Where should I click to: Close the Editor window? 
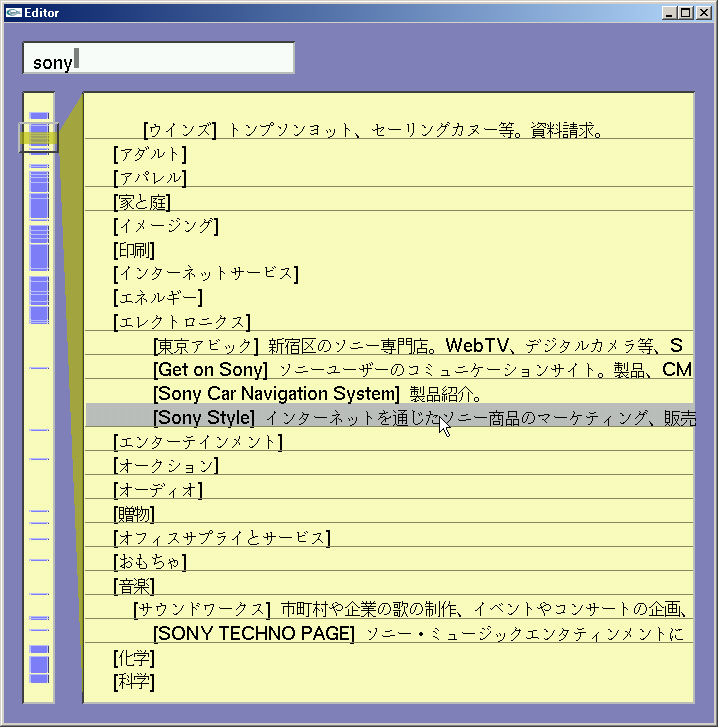pos(704,13)
